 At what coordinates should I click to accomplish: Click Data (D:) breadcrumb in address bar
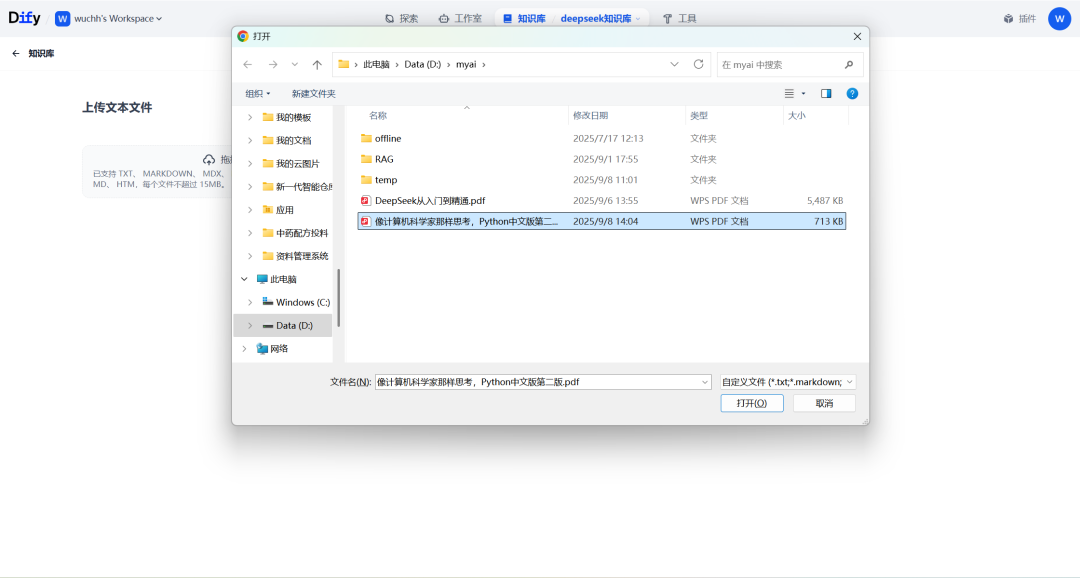click(x=422, y=64)
